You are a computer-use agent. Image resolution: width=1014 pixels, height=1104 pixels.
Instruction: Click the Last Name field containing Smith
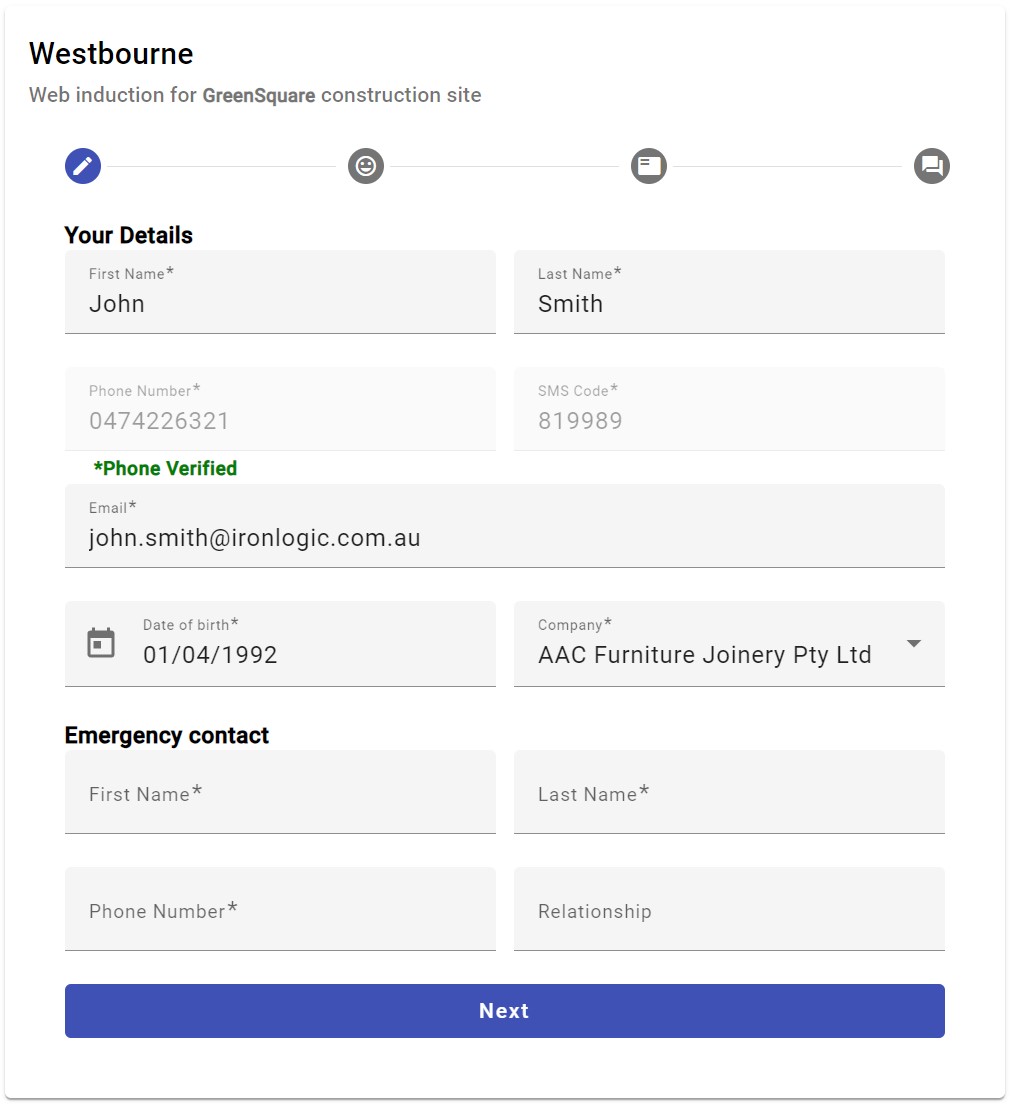click(729, 304)
